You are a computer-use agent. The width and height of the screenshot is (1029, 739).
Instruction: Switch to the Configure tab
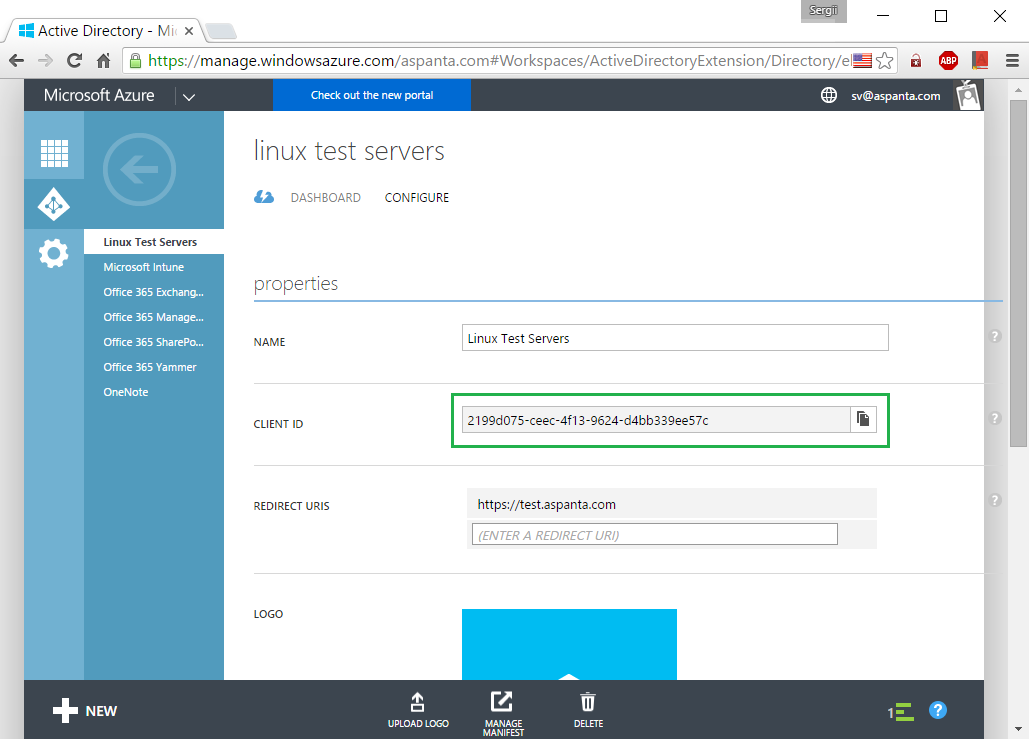[416, 197]
